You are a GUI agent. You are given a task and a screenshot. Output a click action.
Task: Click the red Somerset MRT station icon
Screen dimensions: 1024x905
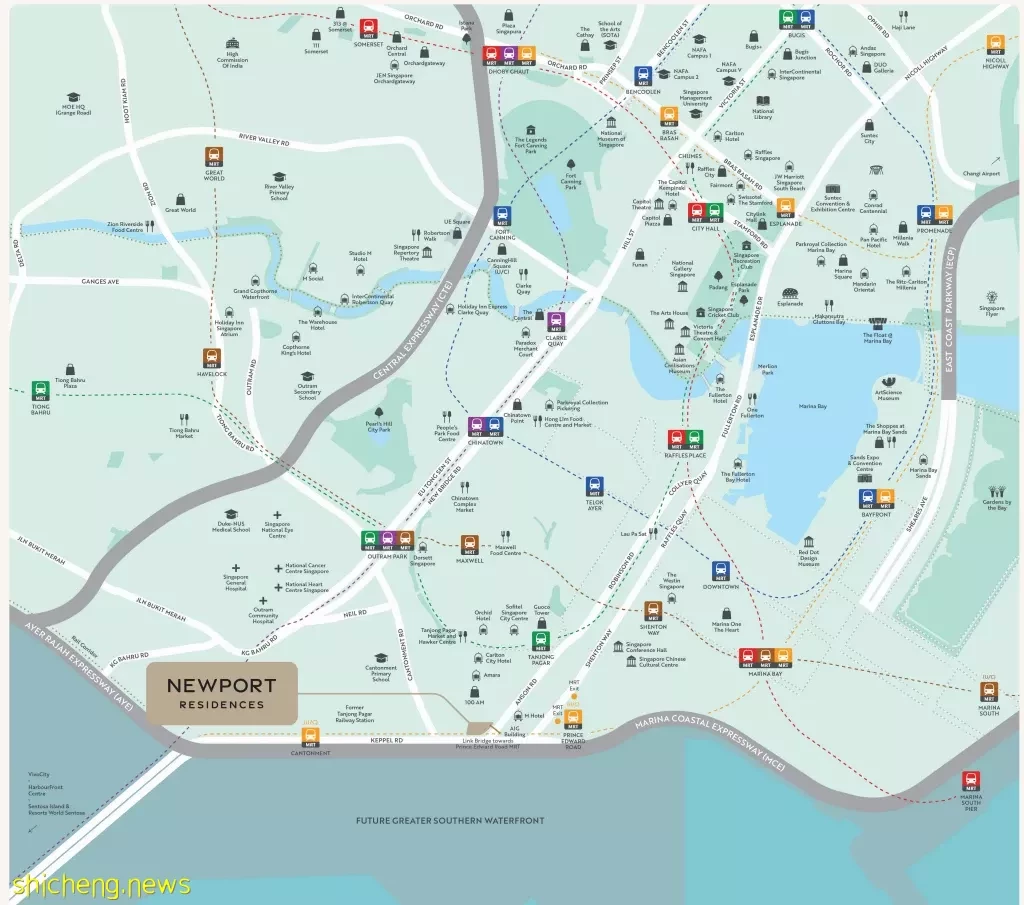[x=368, y=29]
